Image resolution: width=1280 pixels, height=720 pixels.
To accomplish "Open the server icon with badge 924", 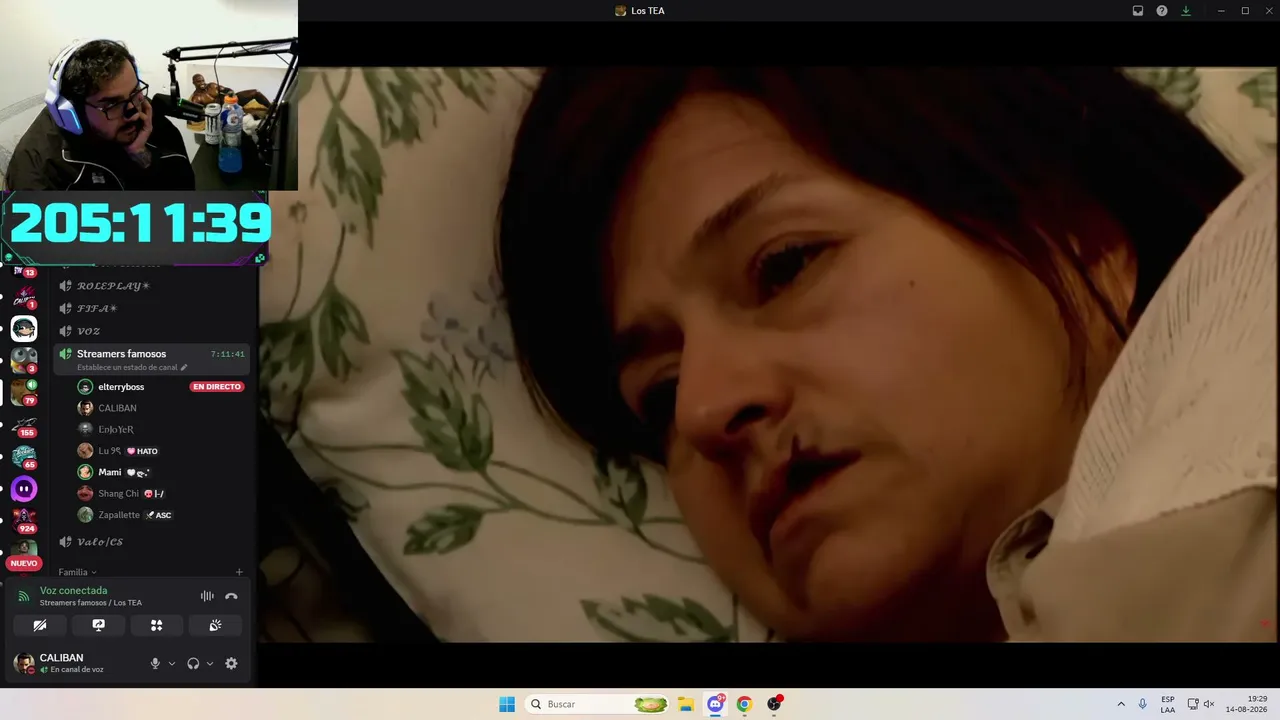I will point(24,521).
